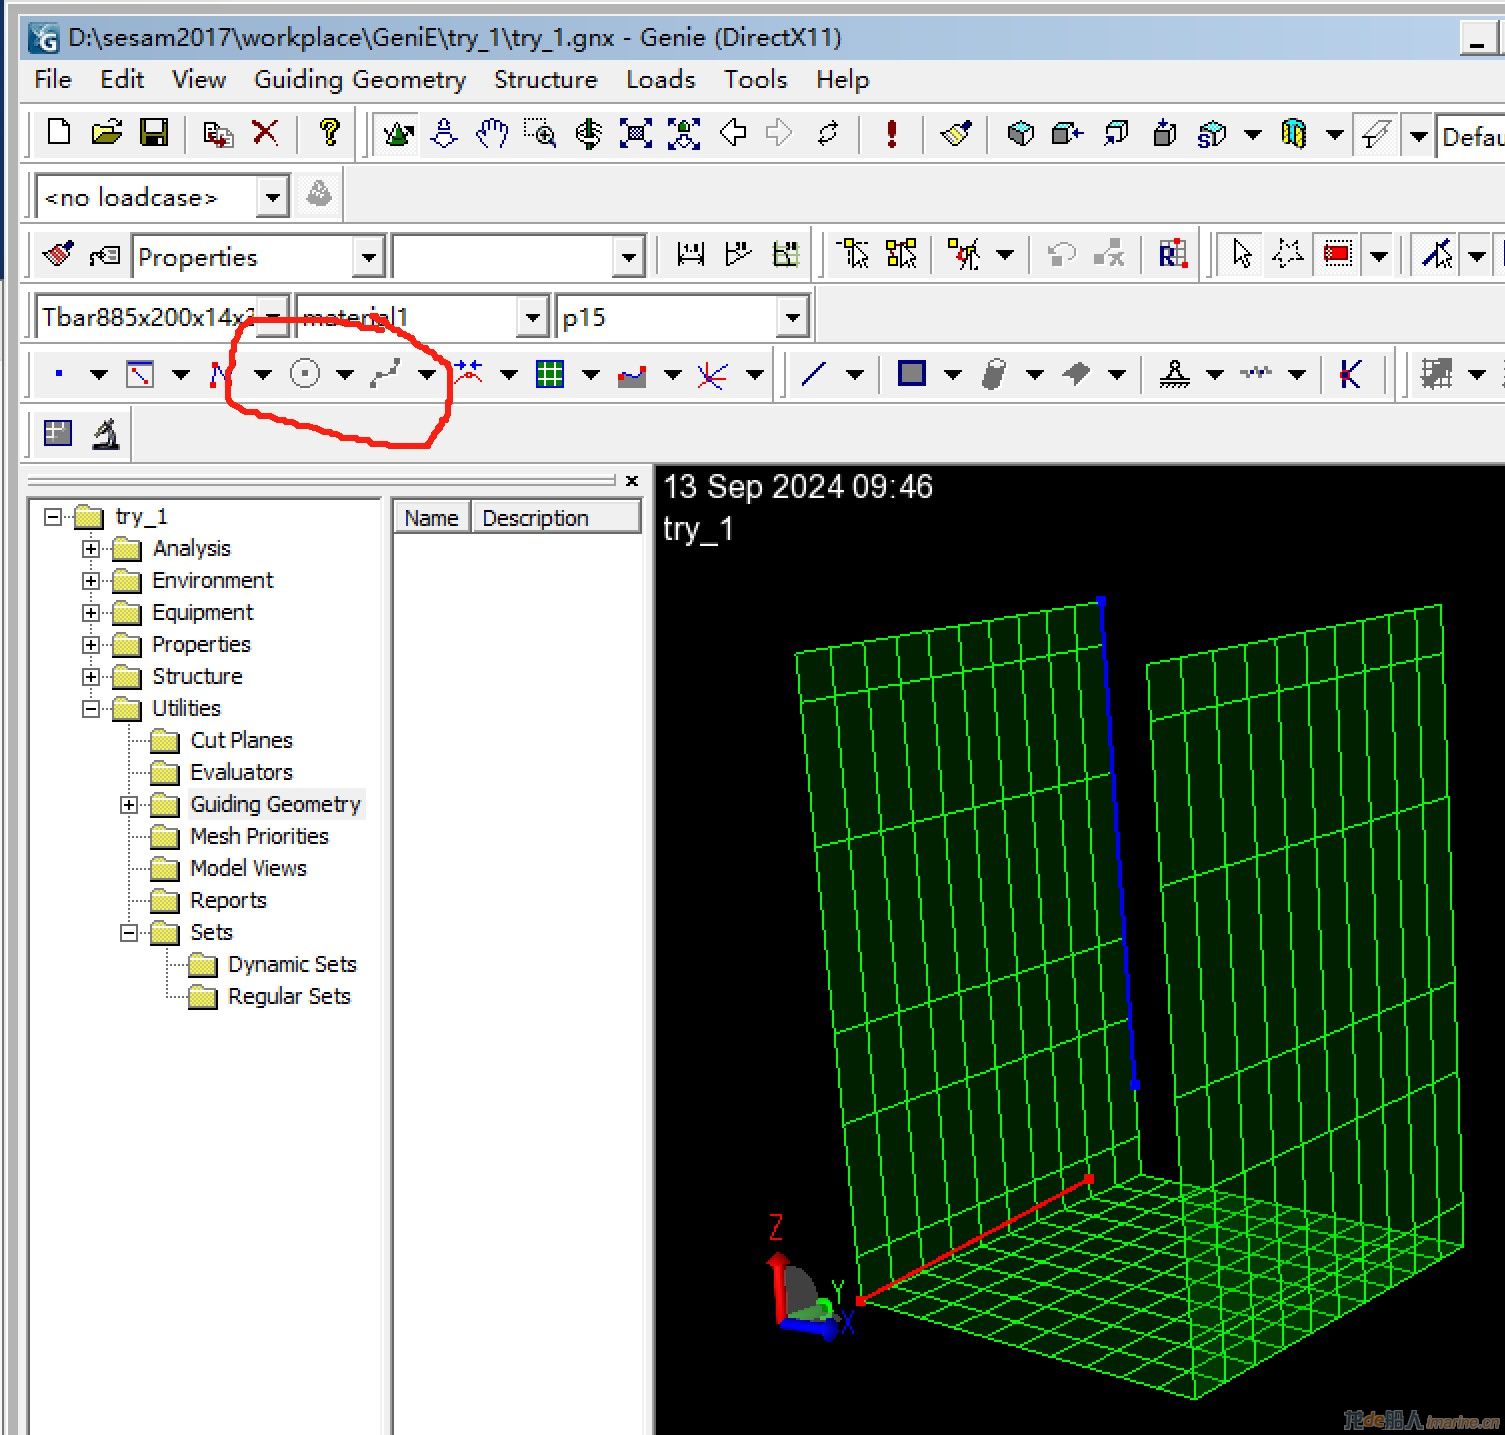Screen dimensions: 1505x1435
Task: Open the p15 dropdown
Action: click(x=792, y=317)
